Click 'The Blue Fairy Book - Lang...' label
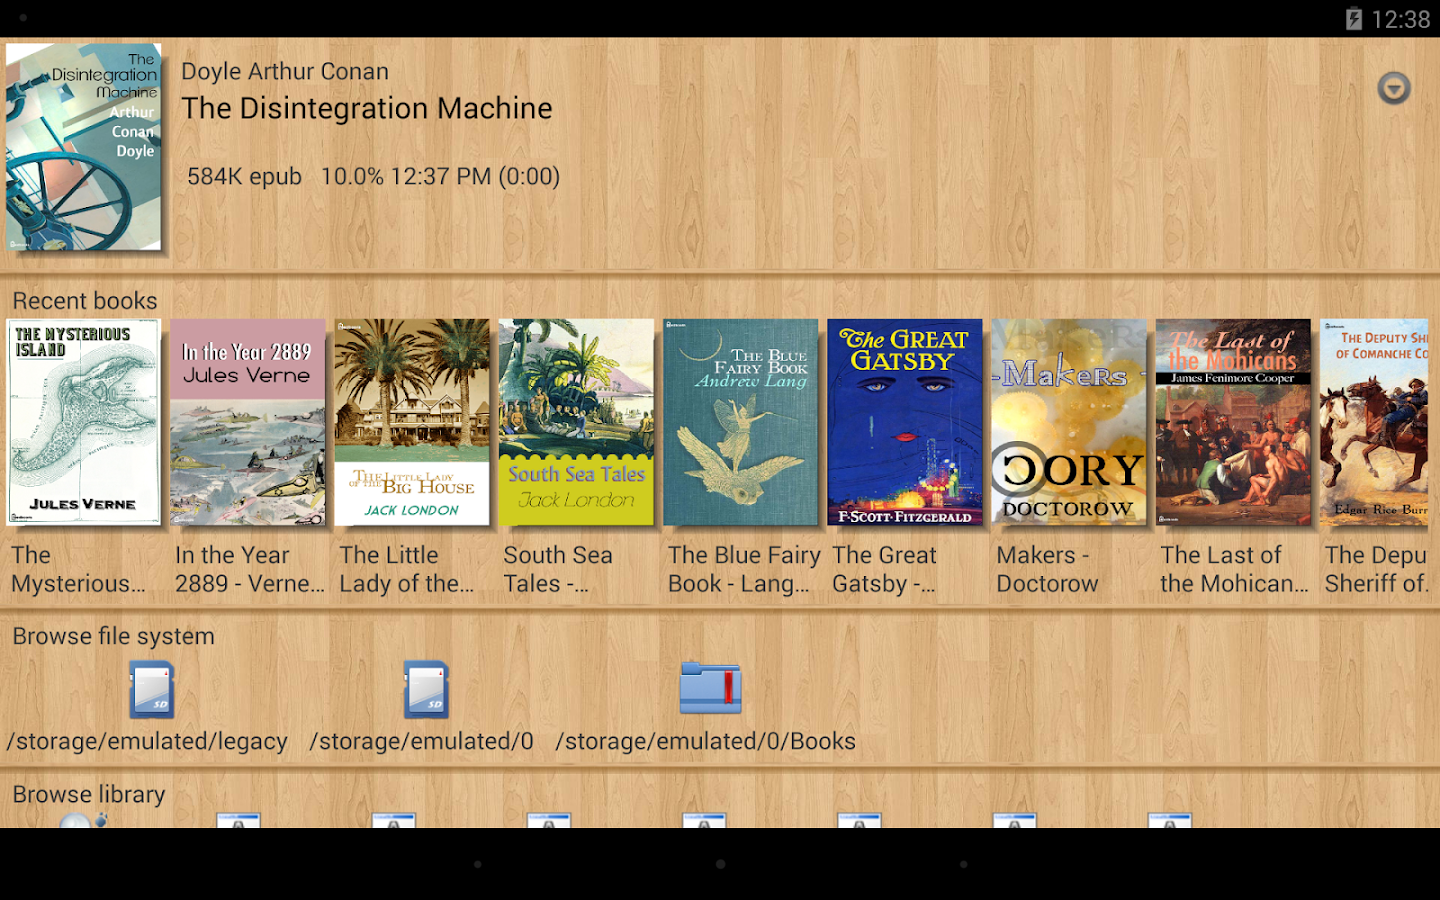The width and height of the screenshot is (1440, 900). coord(744,569)
